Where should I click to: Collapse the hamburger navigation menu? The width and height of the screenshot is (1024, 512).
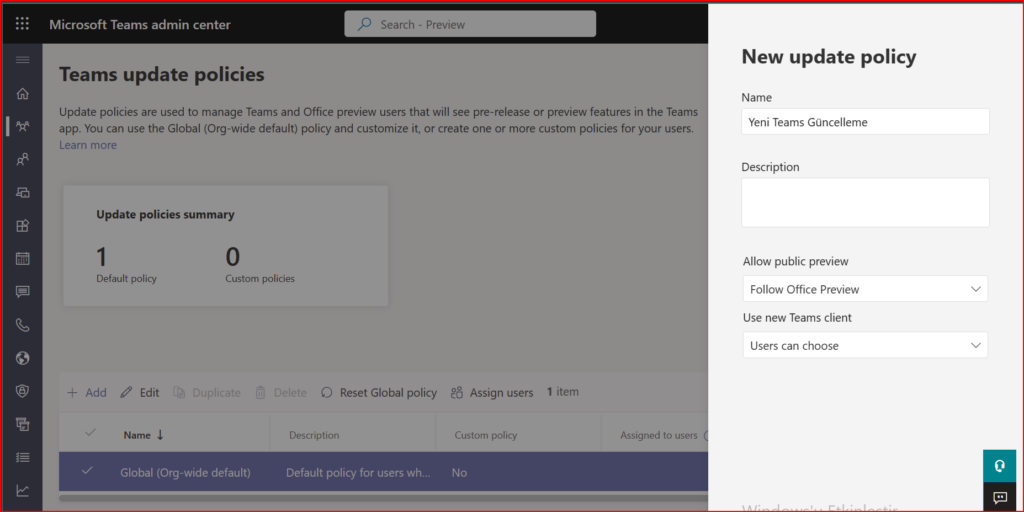[x=22, y=60]
